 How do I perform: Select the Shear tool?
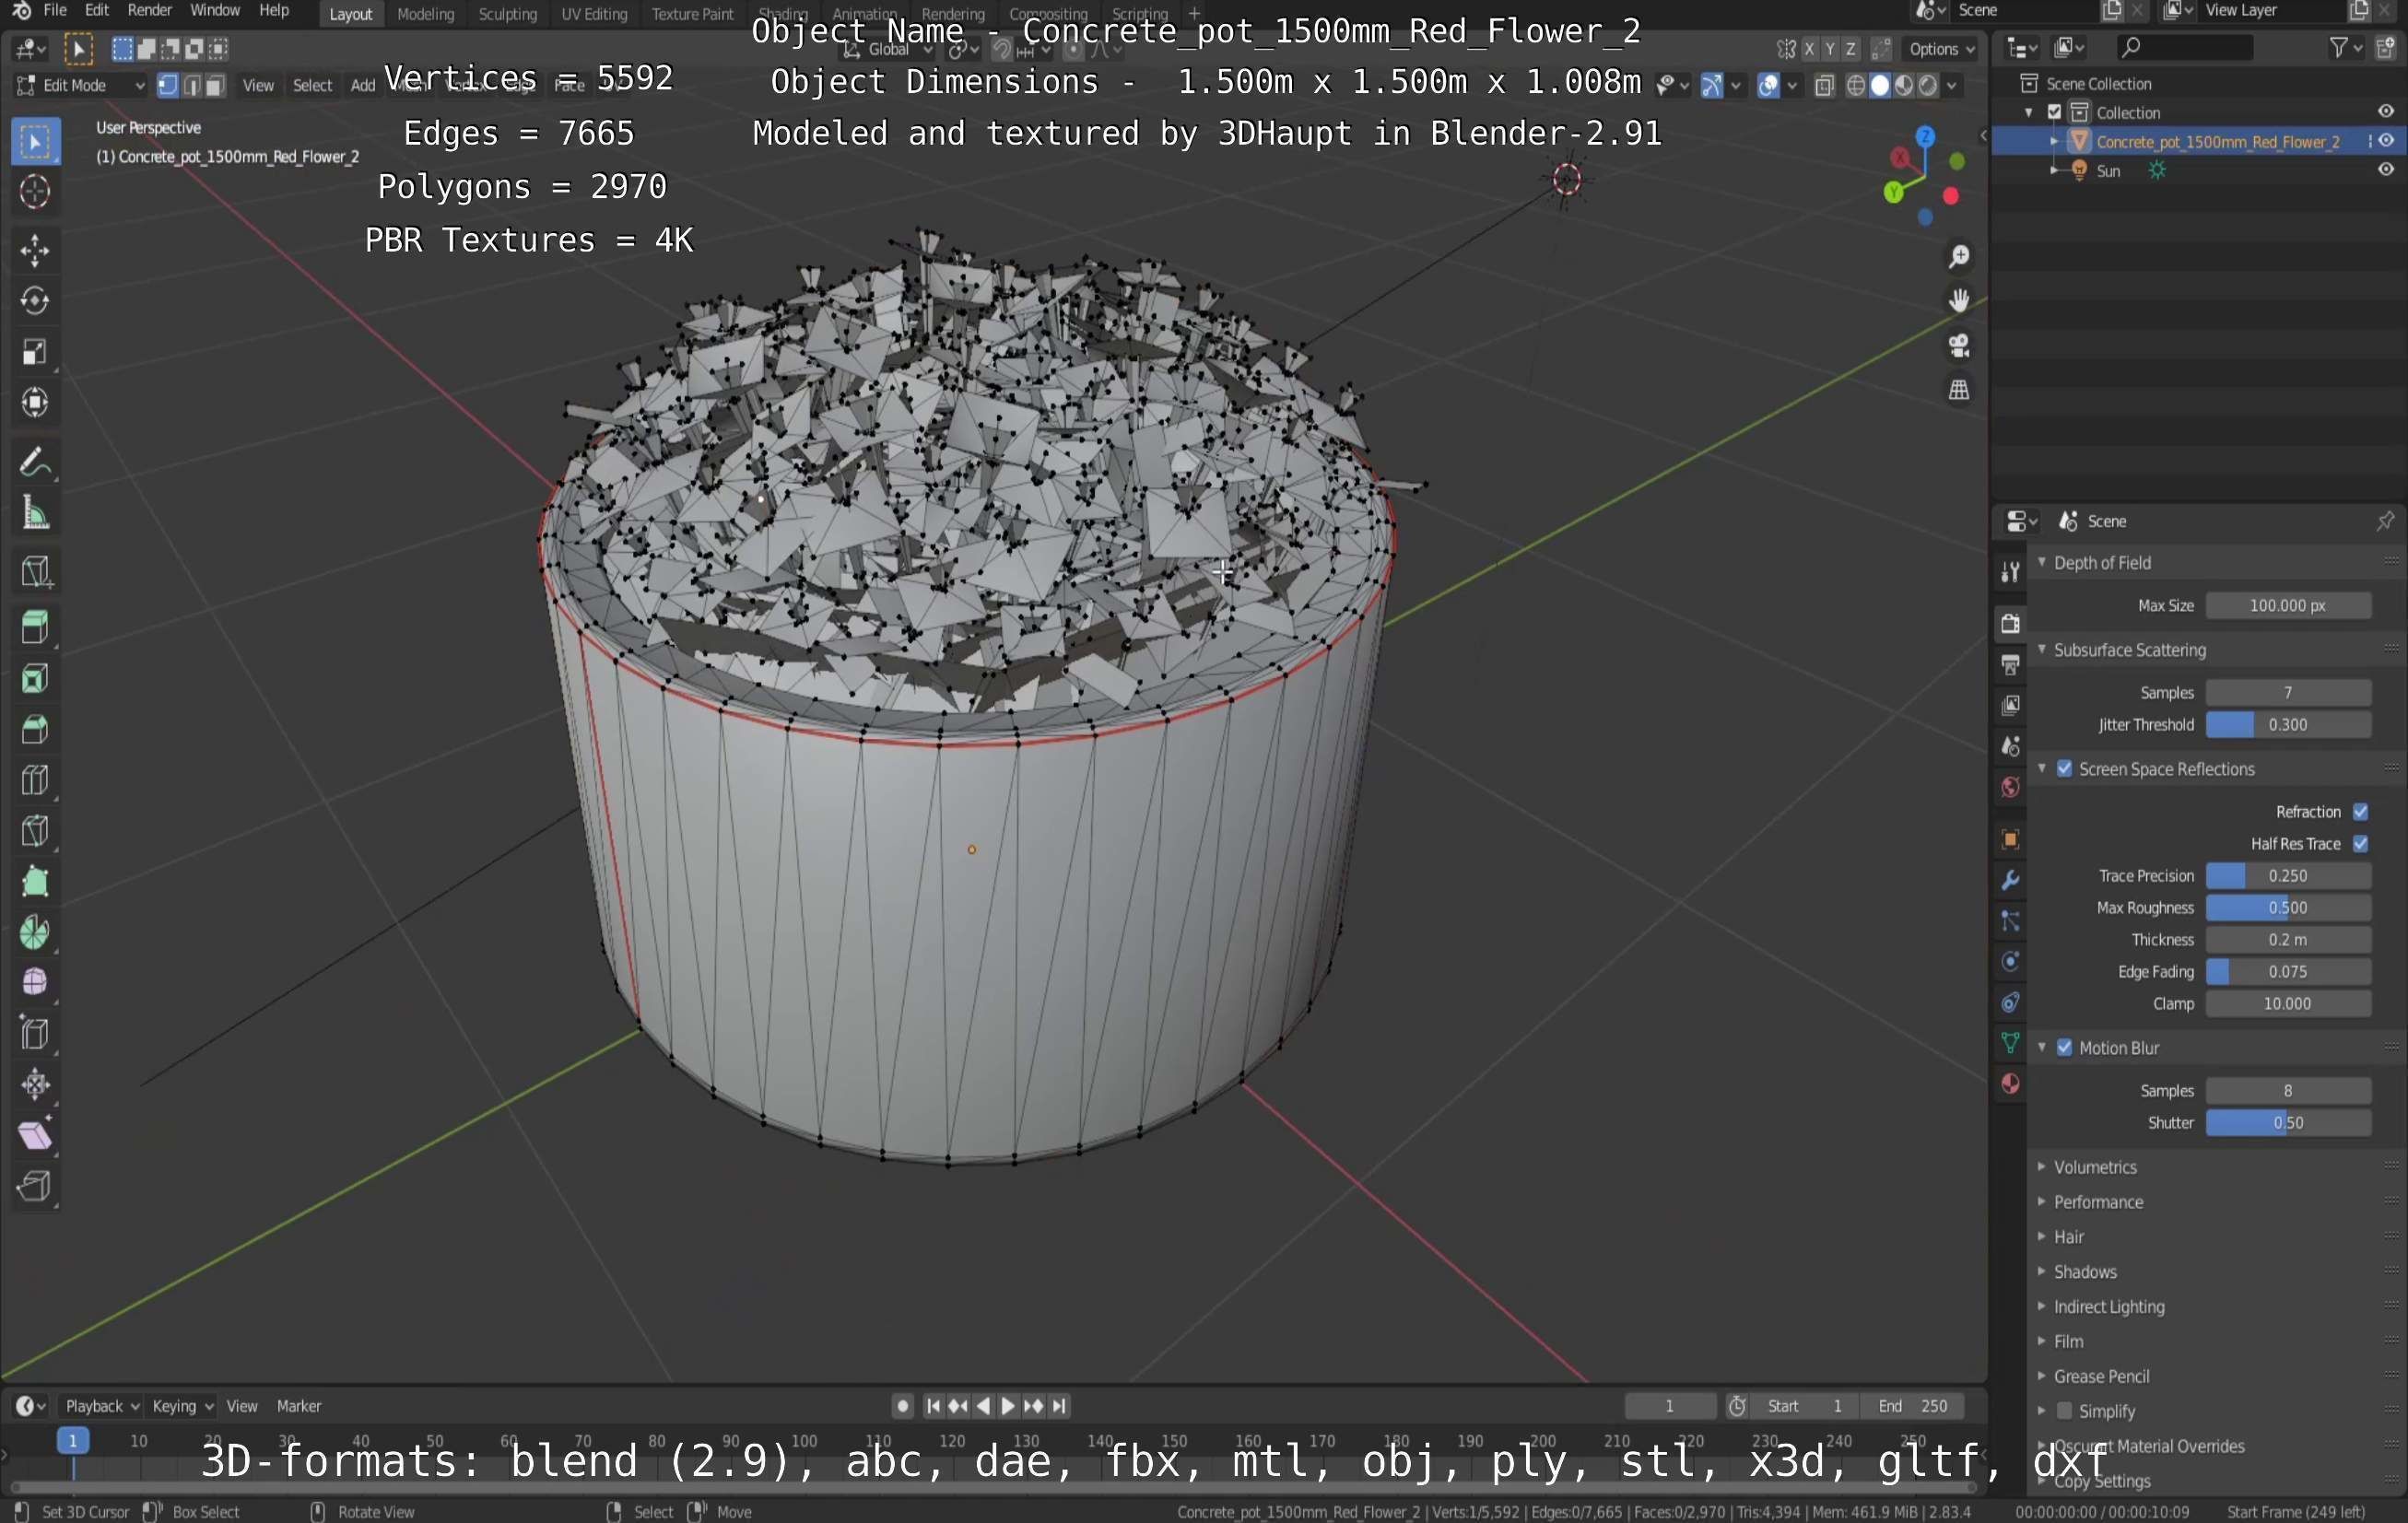[35, 1135]
